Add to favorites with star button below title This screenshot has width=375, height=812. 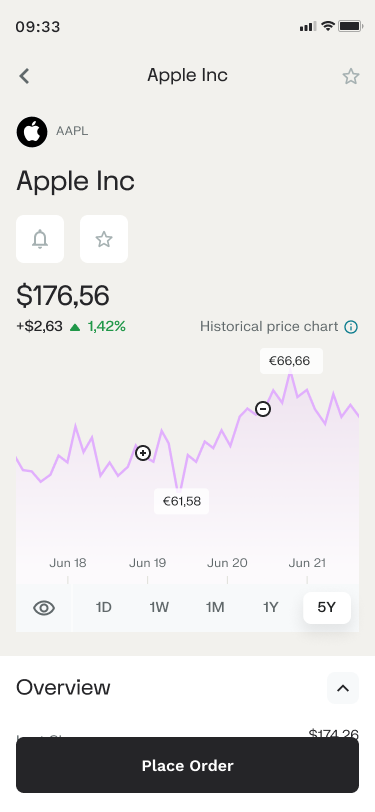(104, 239)
